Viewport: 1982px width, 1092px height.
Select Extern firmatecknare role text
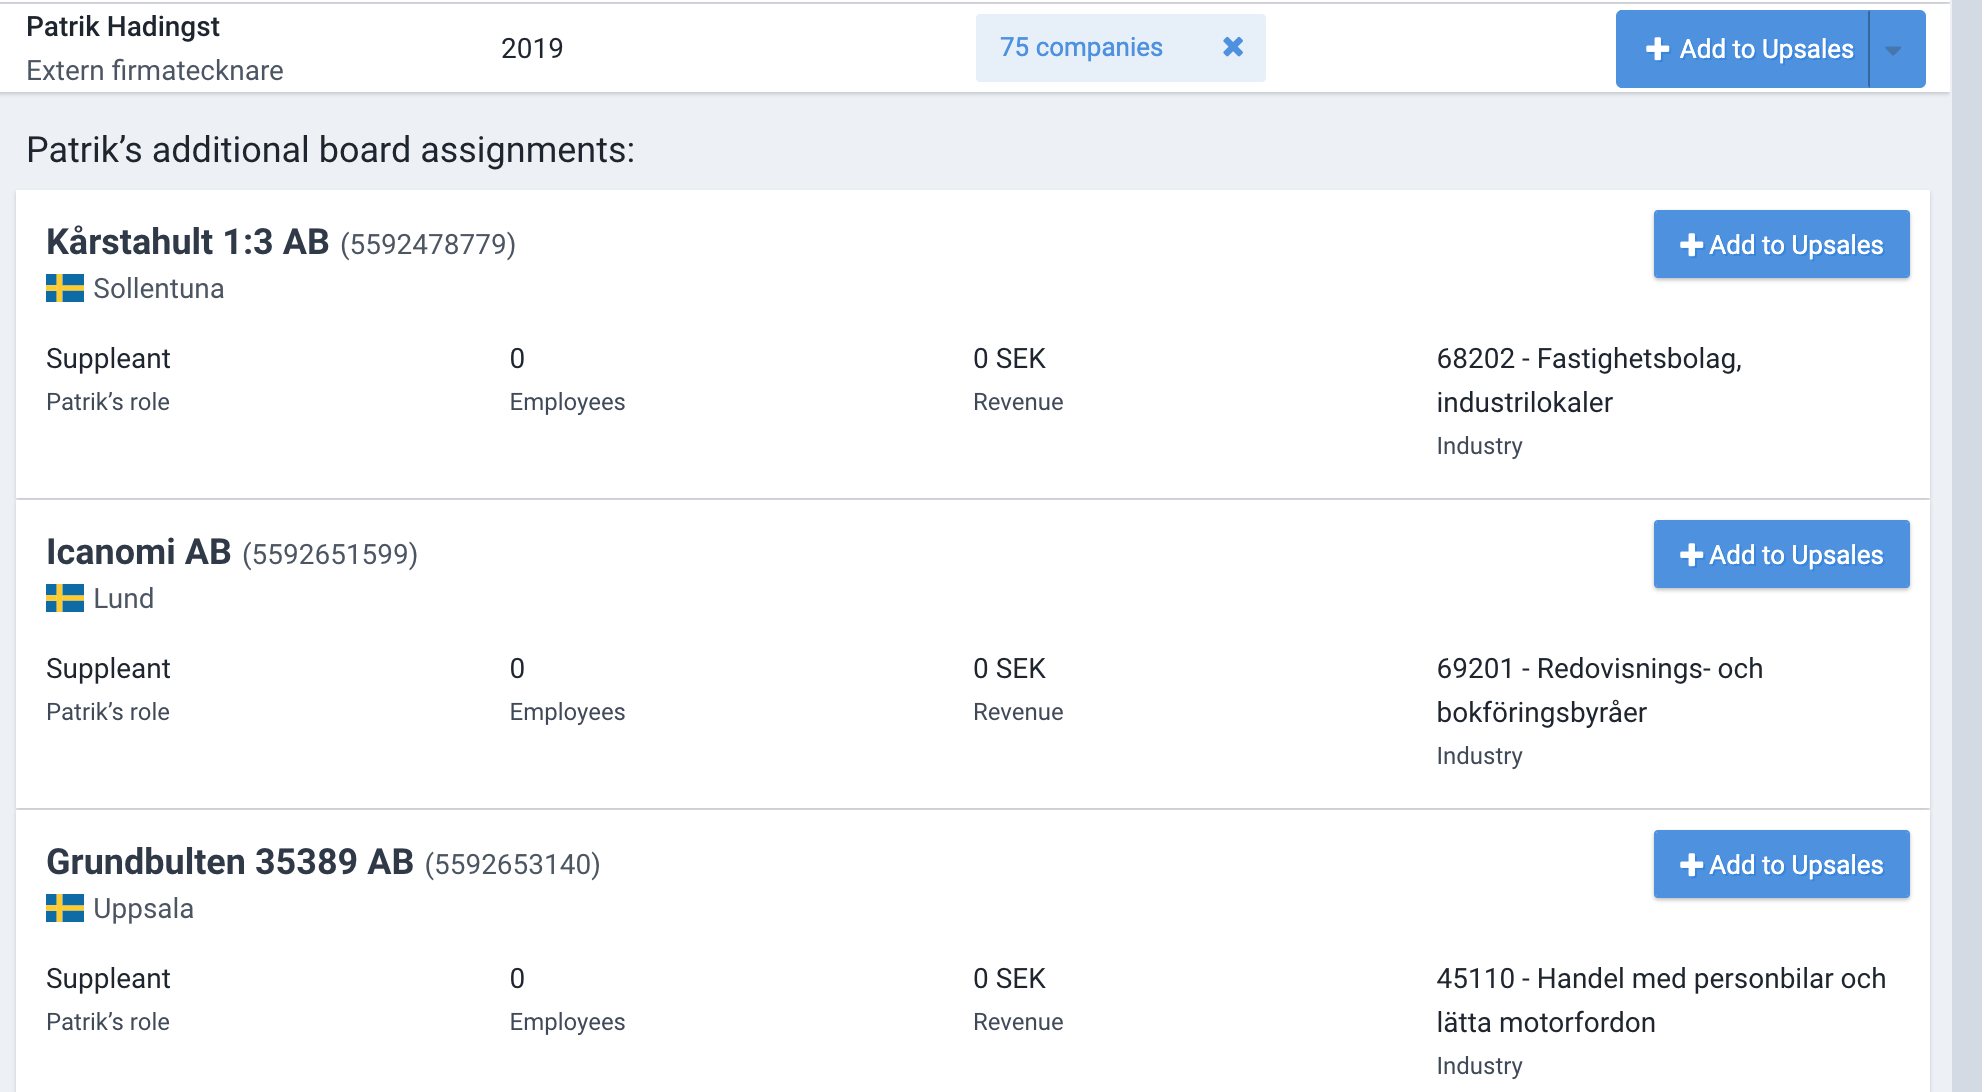point(155,71)
